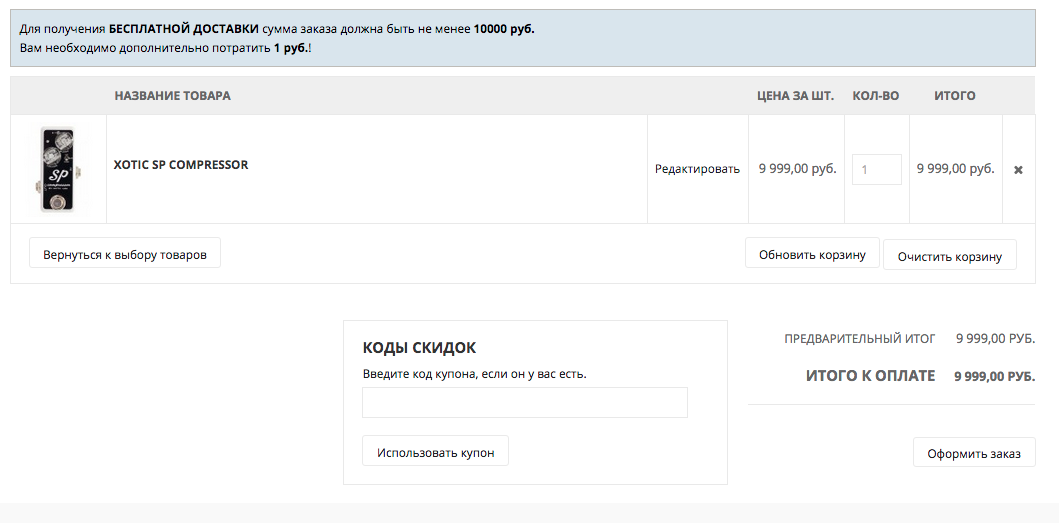
Task: Click the Редактировать link for the item
Action: [x=697, y=169]
